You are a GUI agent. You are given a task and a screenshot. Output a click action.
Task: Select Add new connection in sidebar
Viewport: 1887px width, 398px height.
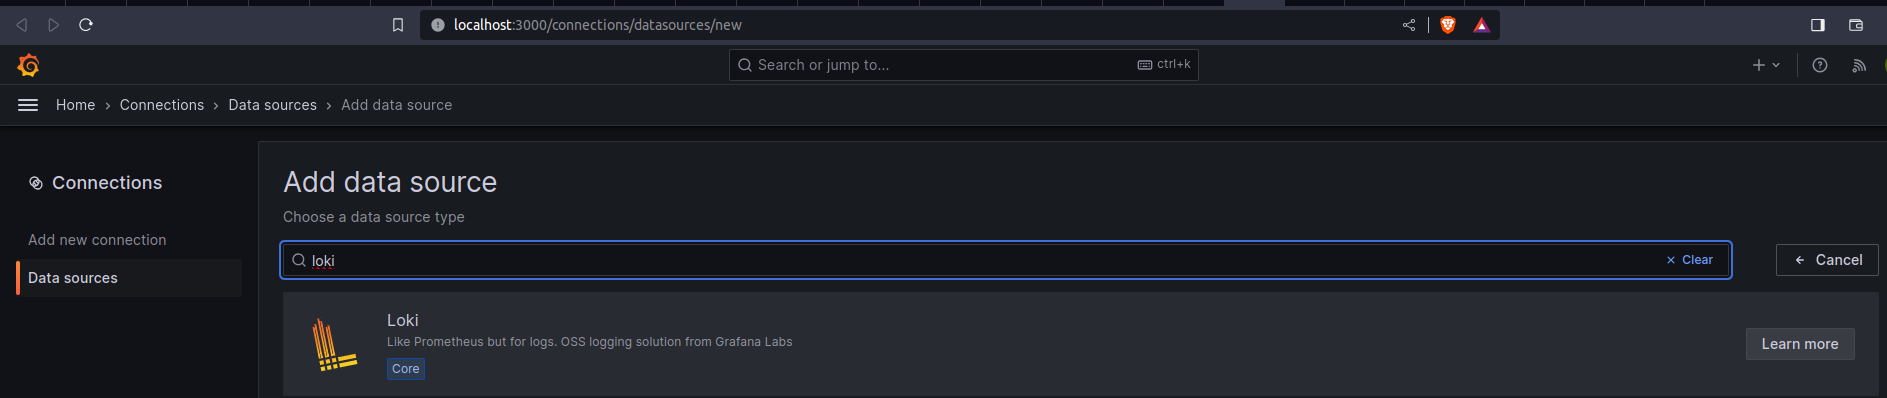point(97,240)
